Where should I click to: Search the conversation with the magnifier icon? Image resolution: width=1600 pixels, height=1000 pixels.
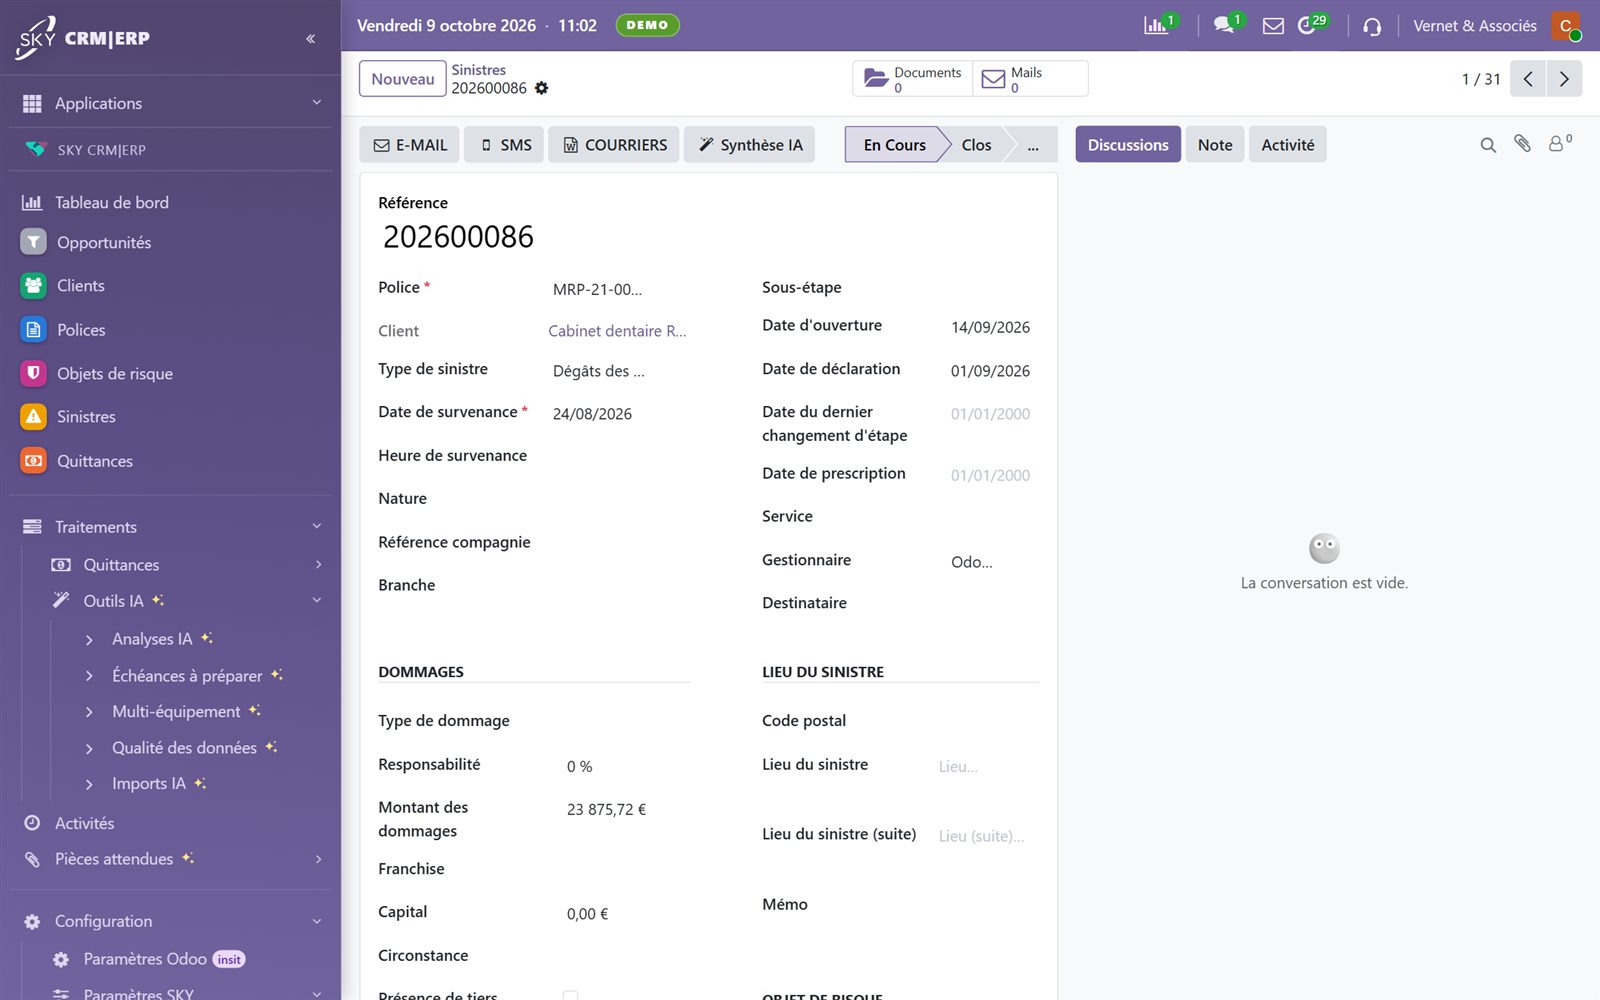[1488, 145]
